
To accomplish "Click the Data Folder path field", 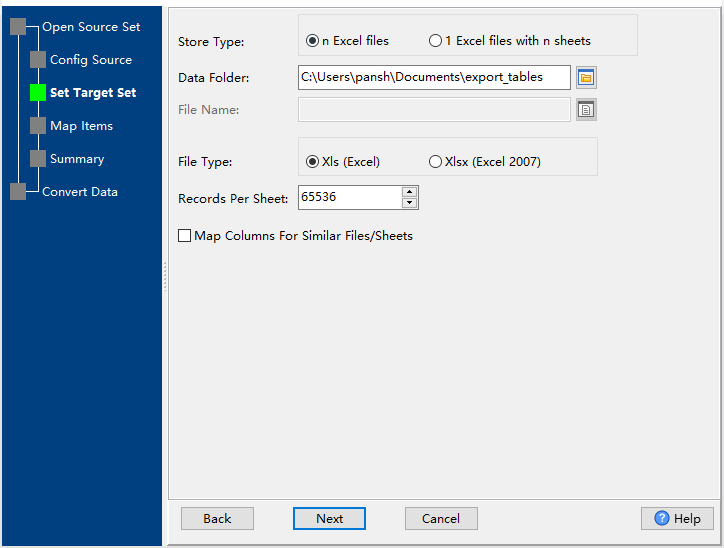I will (434, 78).
